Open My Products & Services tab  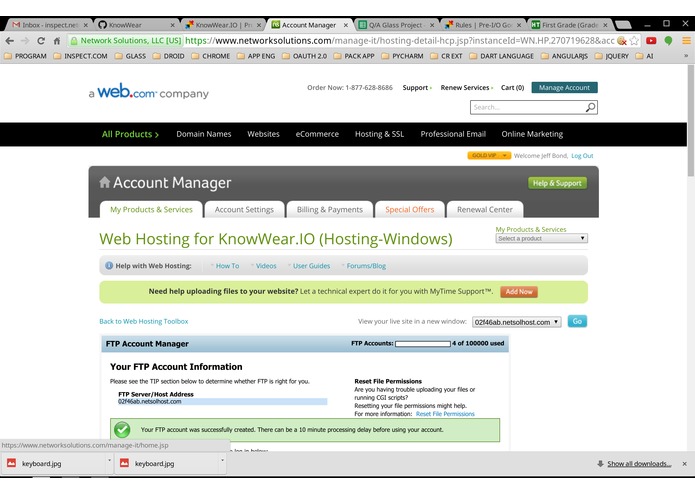point(151,210)
